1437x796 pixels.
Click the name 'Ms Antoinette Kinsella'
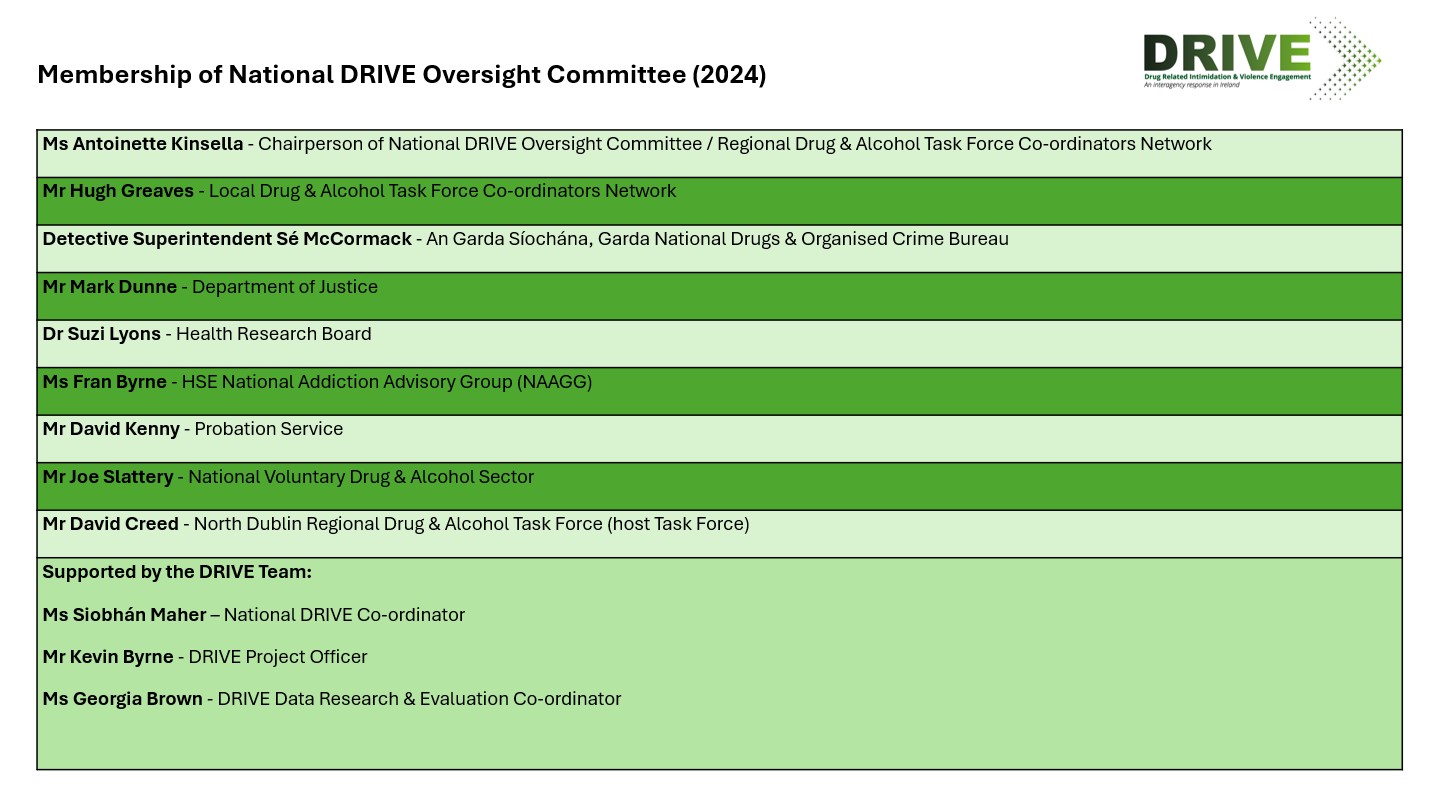click(x=143, y=144)
